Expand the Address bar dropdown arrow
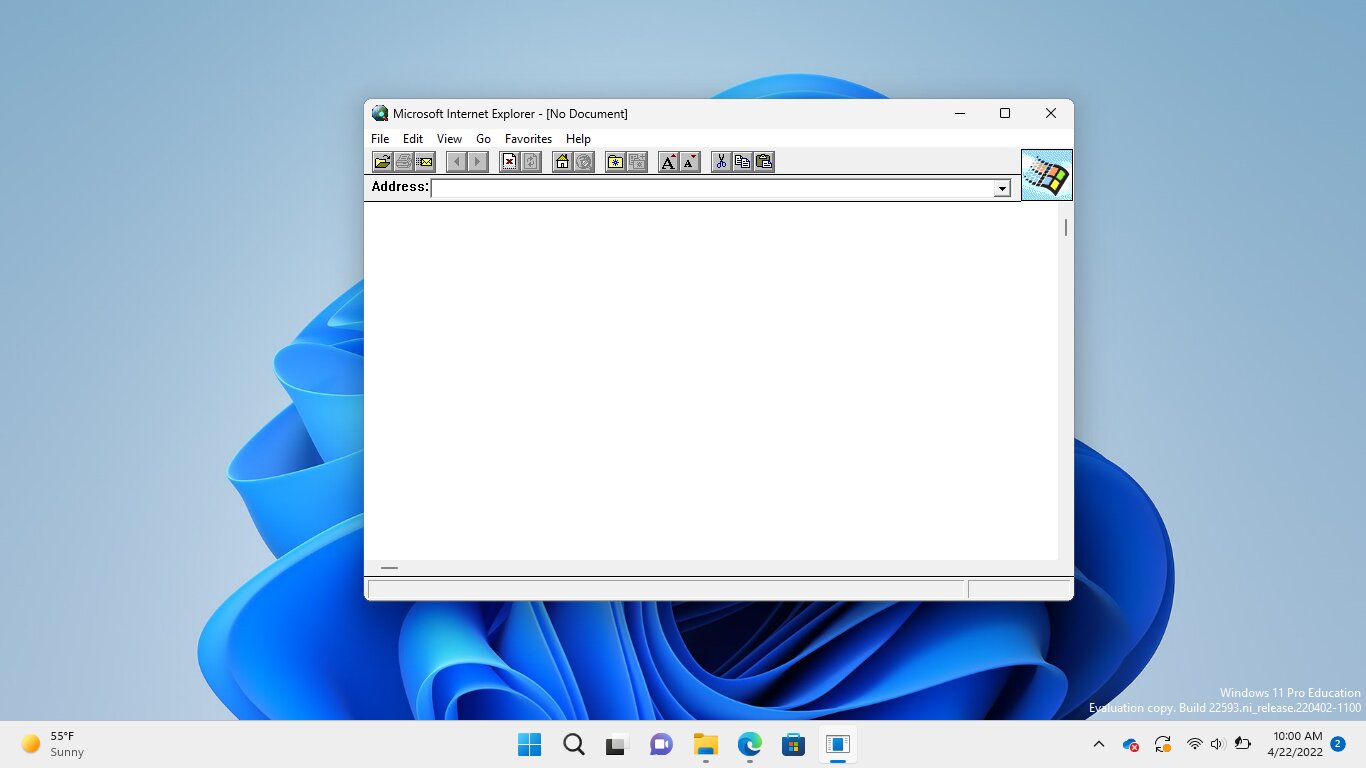Screen dimensions: 1366x768 click(x=1001, y=189)
